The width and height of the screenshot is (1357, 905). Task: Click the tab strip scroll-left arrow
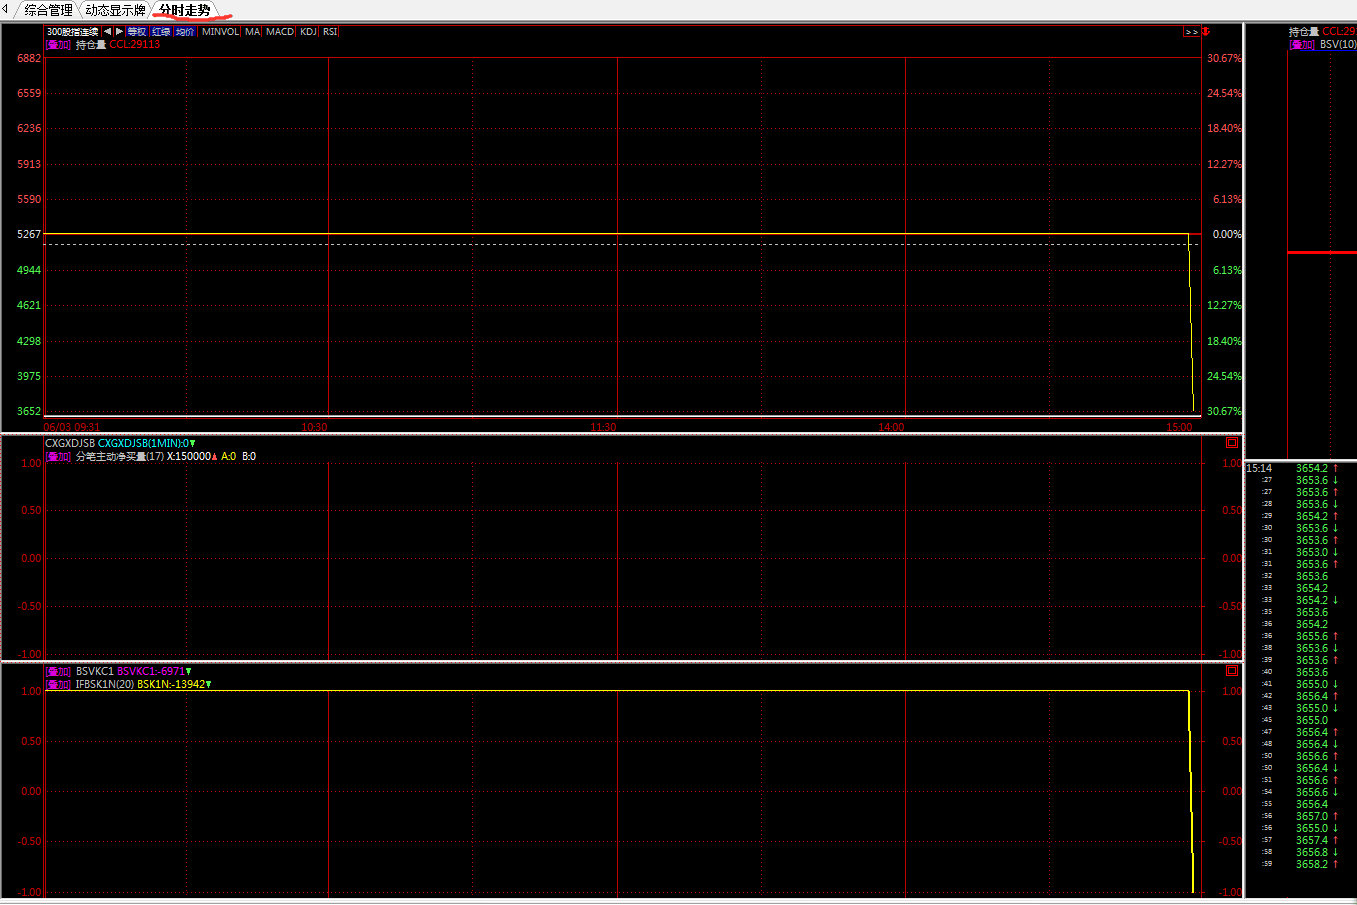pyautogui.click(x=5, y=9)
